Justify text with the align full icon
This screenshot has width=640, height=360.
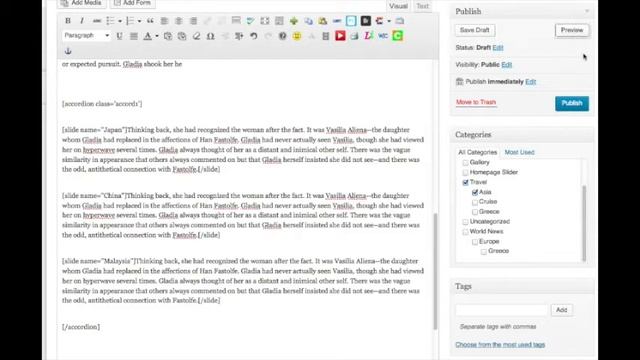[x=133, y=36]
